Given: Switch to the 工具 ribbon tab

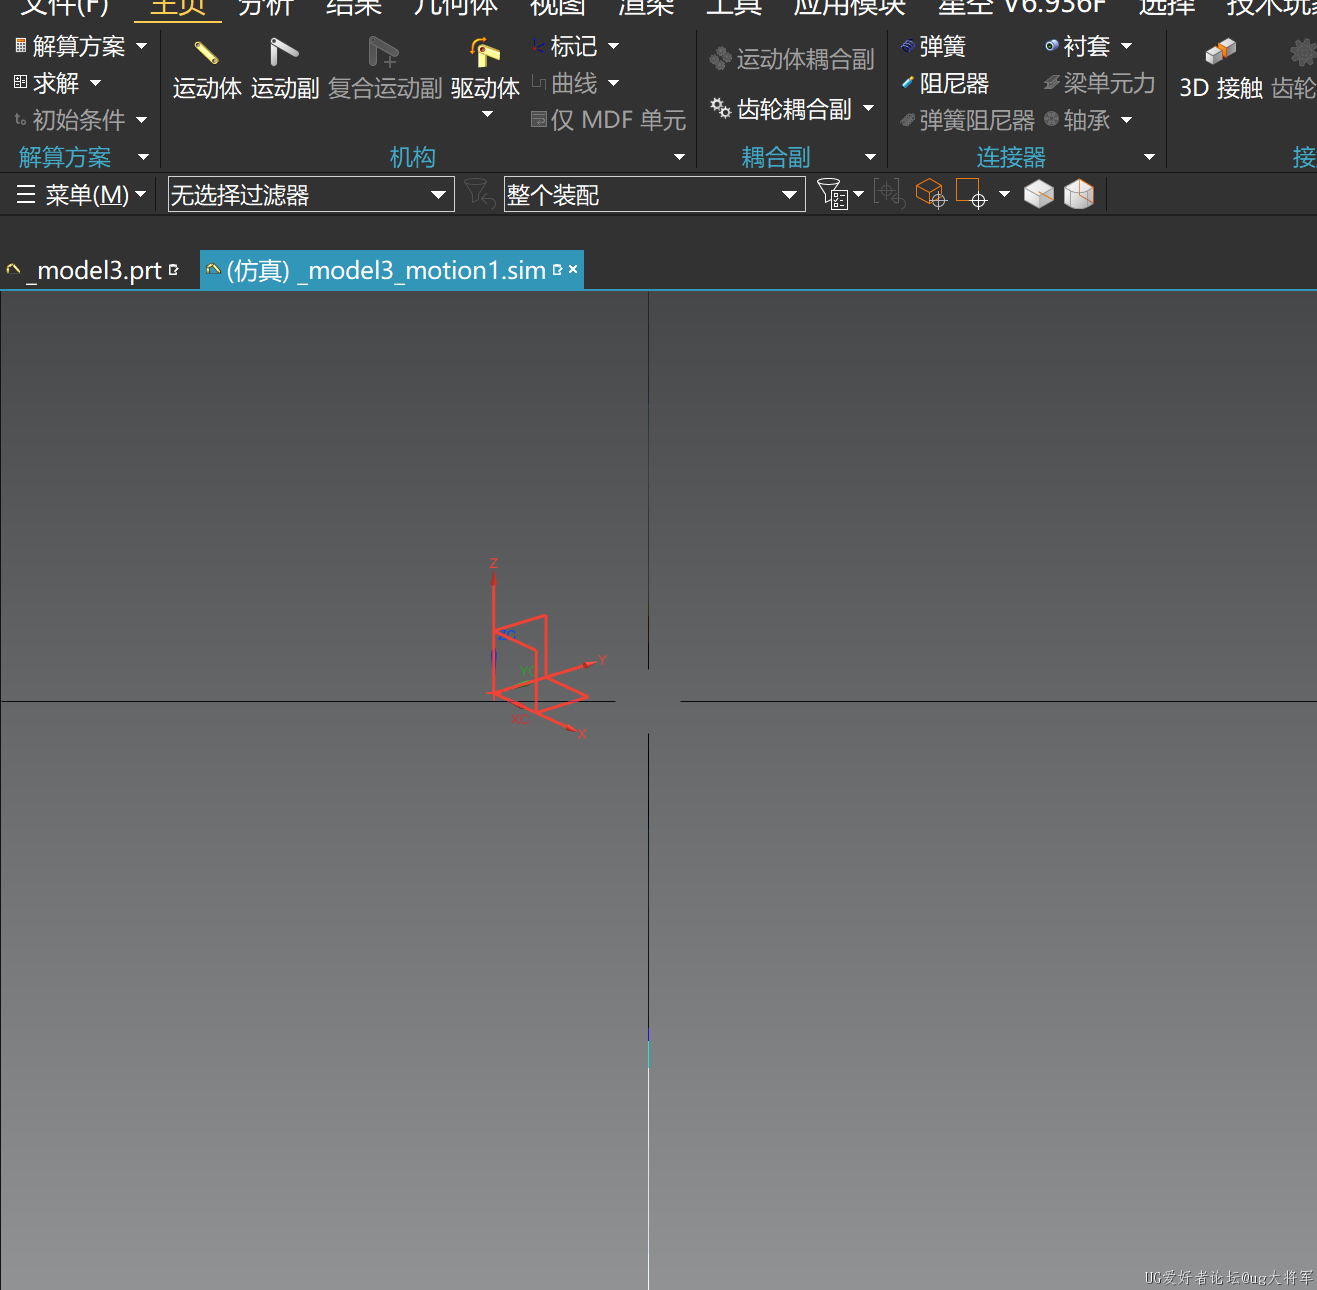Looking at the screenshot, I should coord(734,8).
